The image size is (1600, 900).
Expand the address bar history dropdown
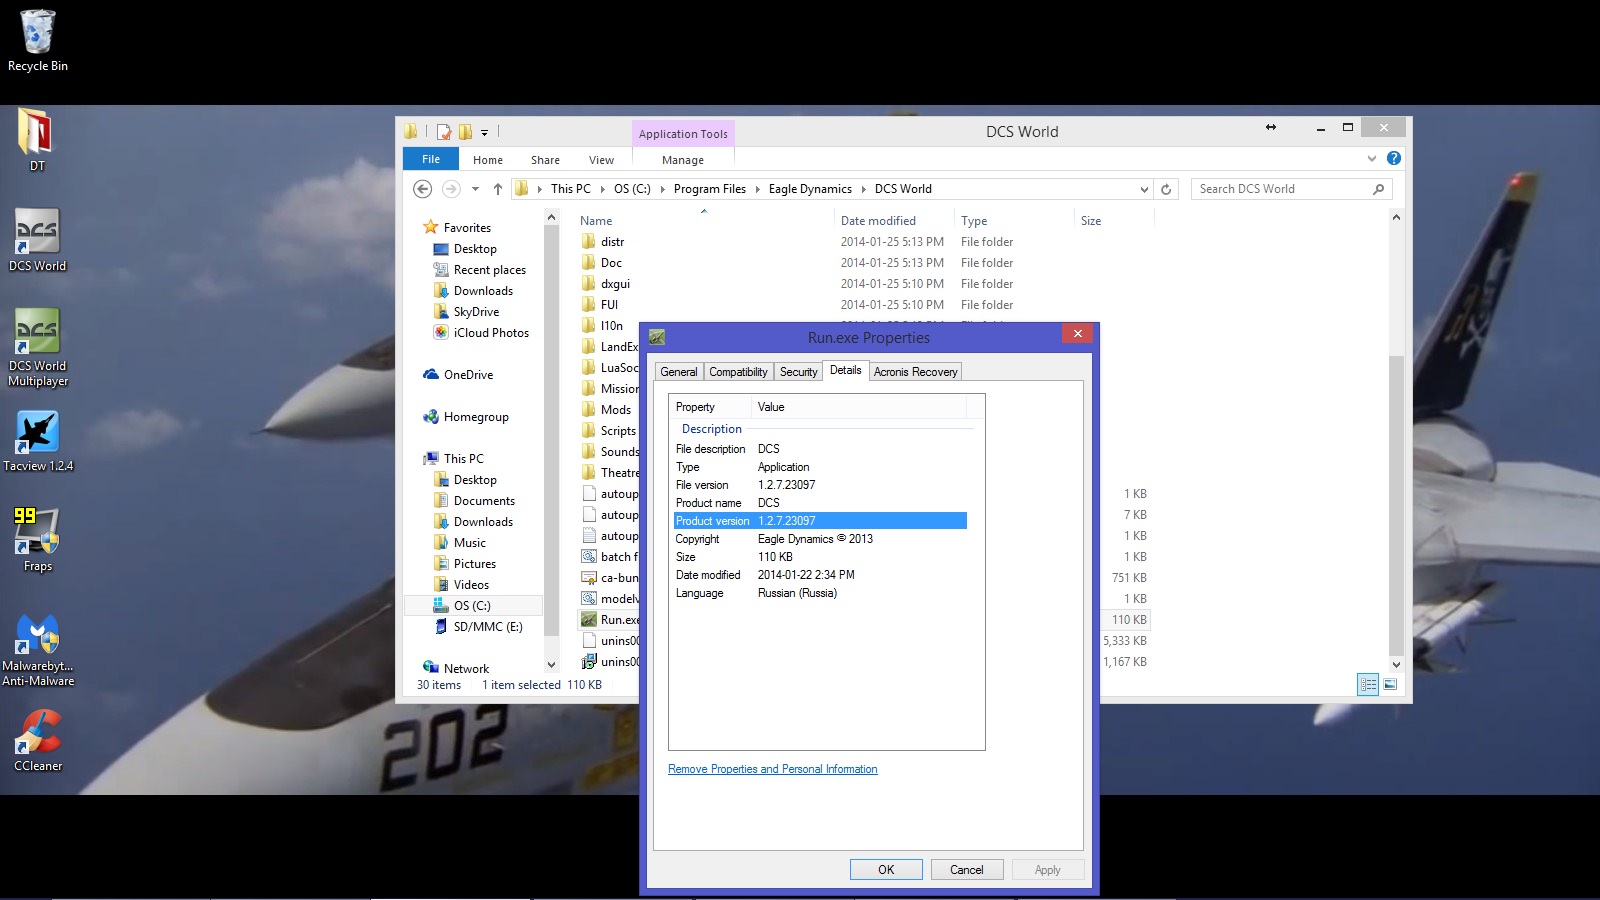1144,189
